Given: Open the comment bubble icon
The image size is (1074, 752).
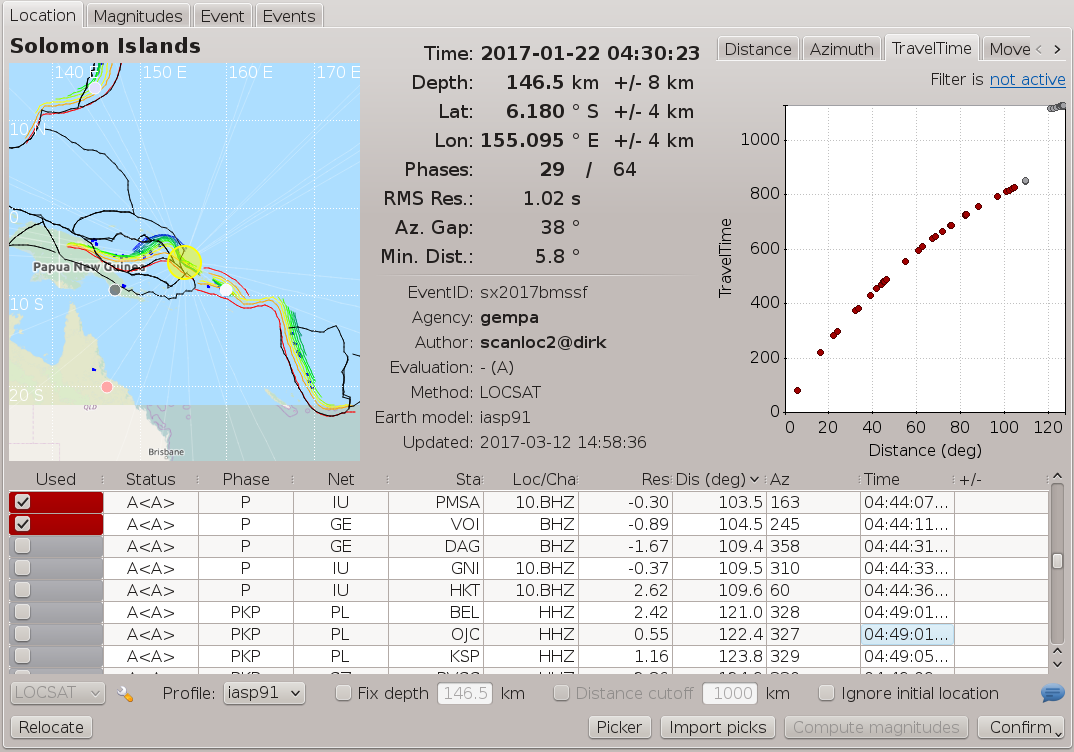Looking at the screenshot, I should (x=1052, y=693).
